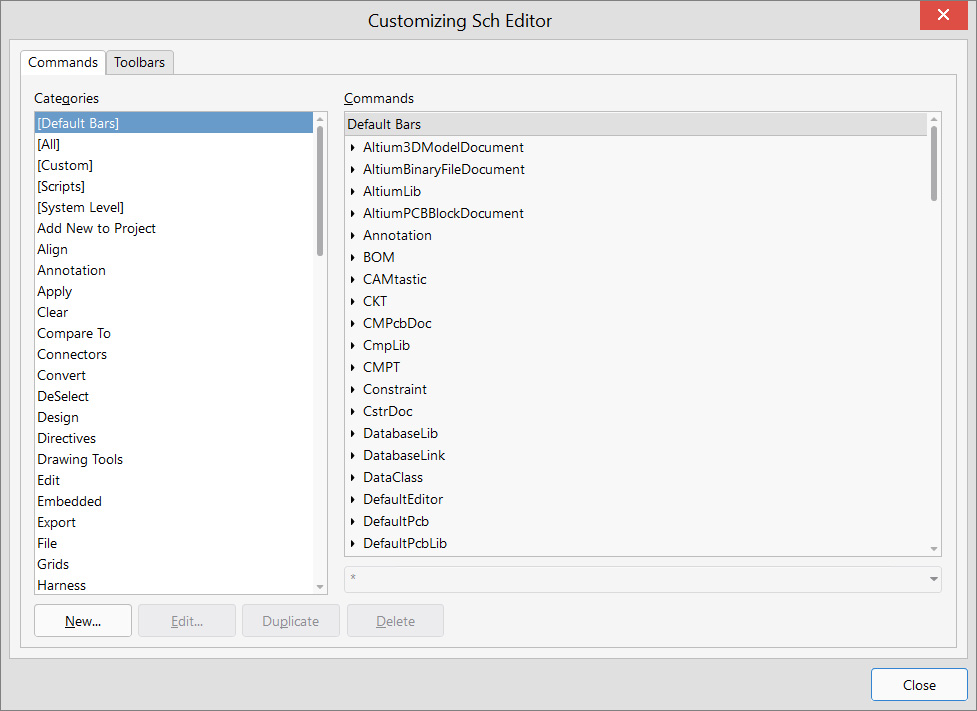
Task: Click the DefaultPcb command entry
Action: 396,522
